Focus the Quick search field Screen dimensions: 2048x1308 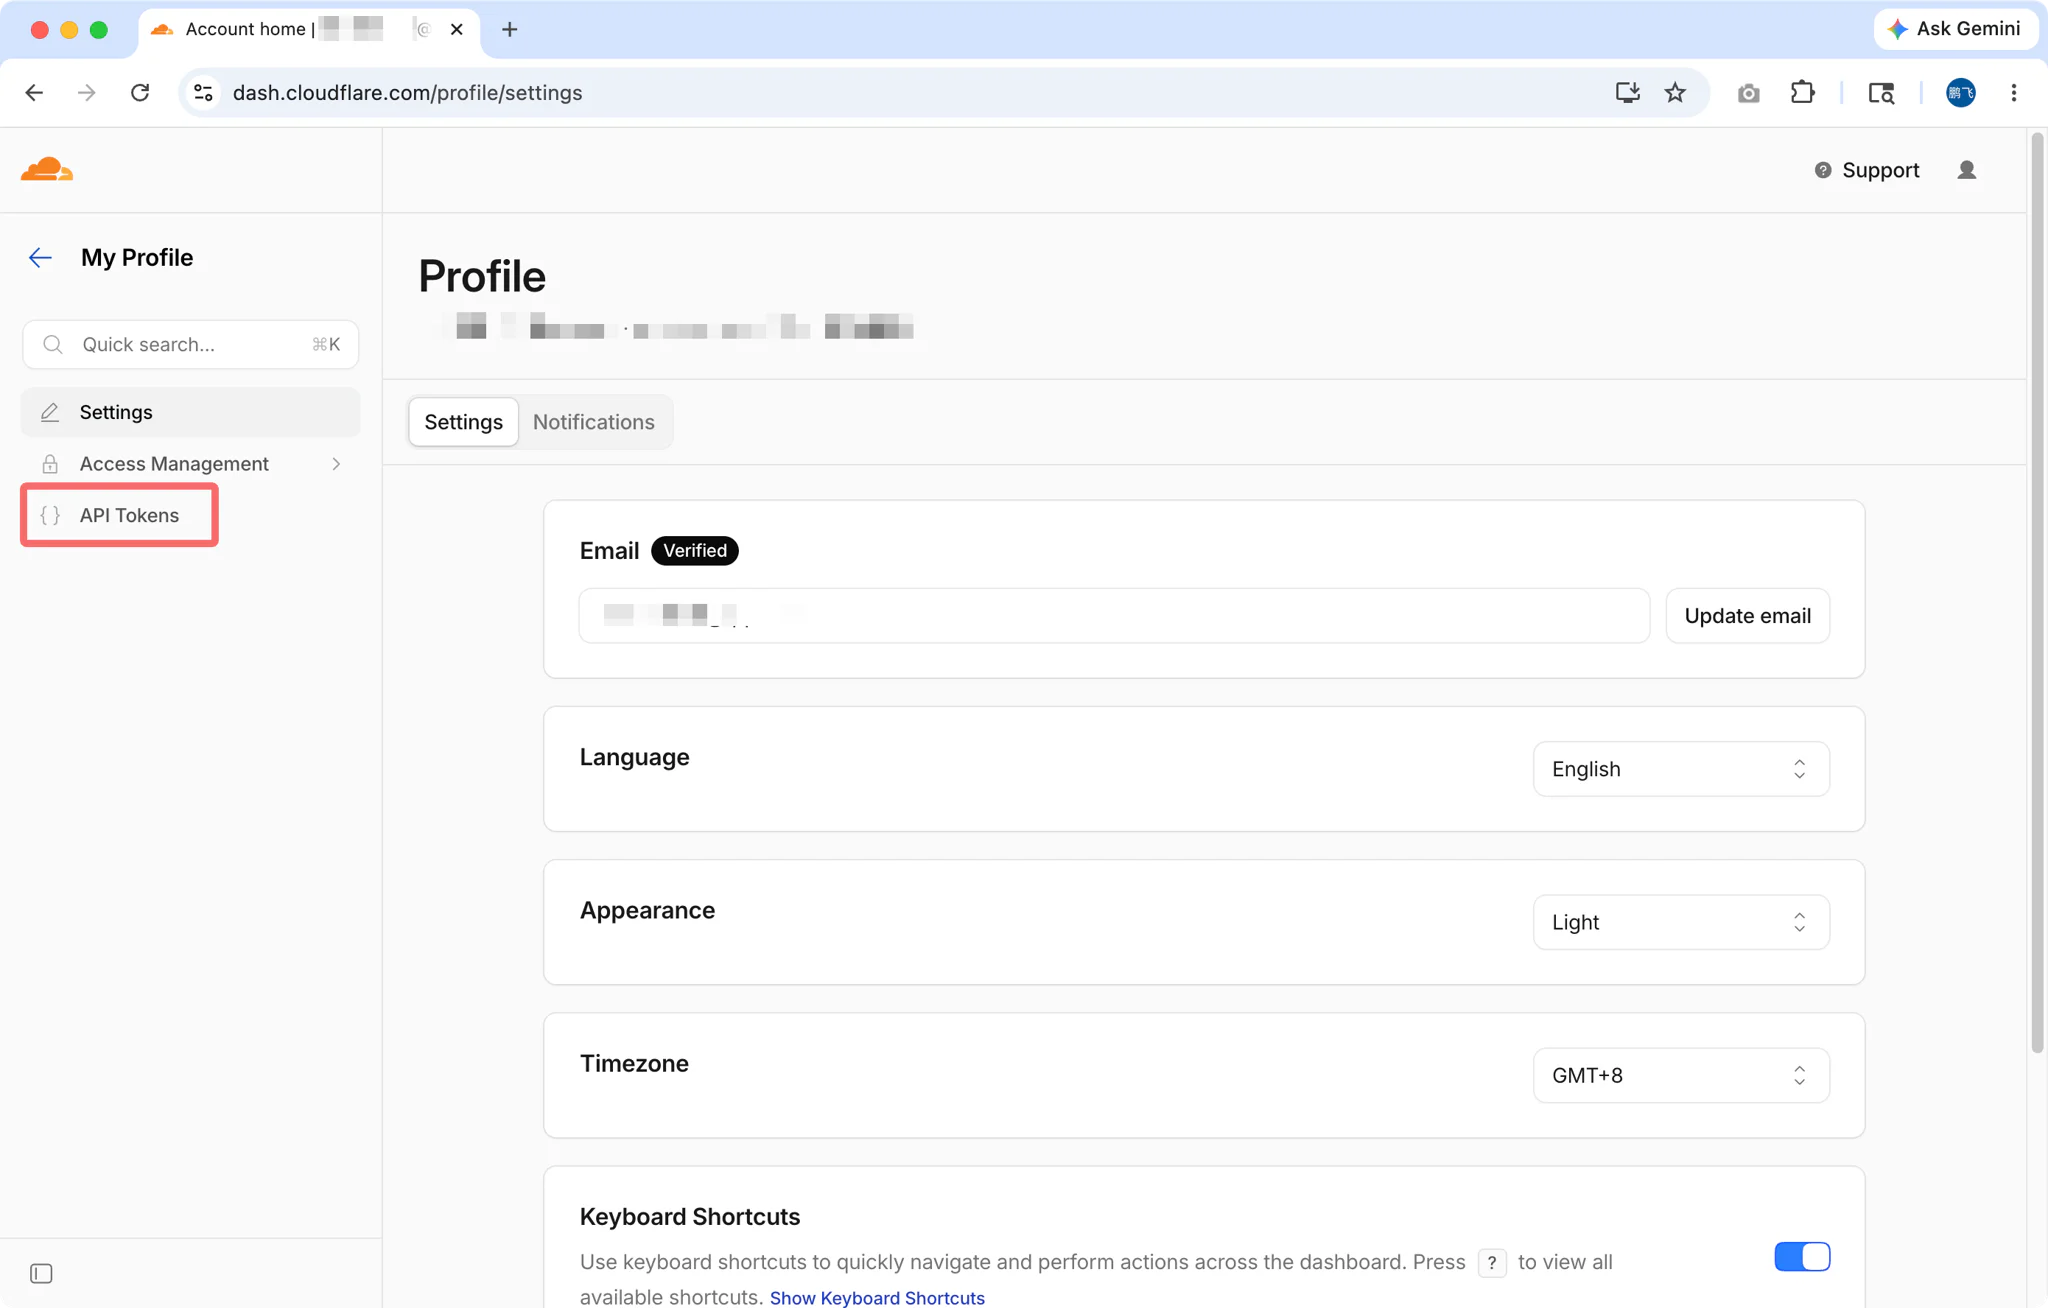190,344
